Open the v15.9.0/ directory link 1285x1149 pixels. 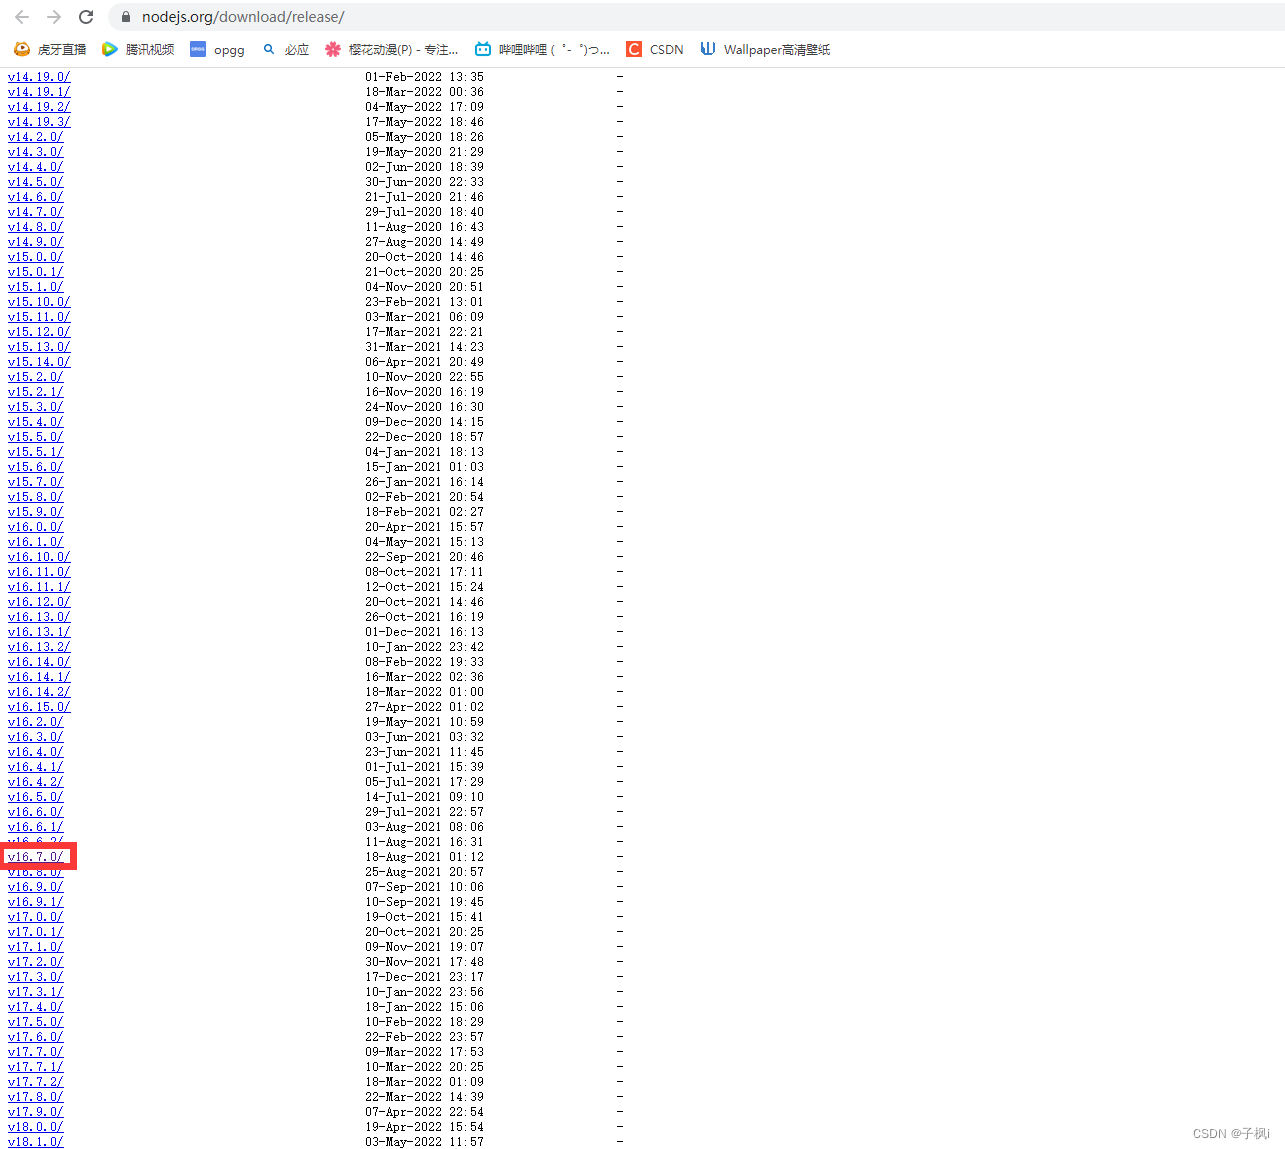(x=35, y=512)
